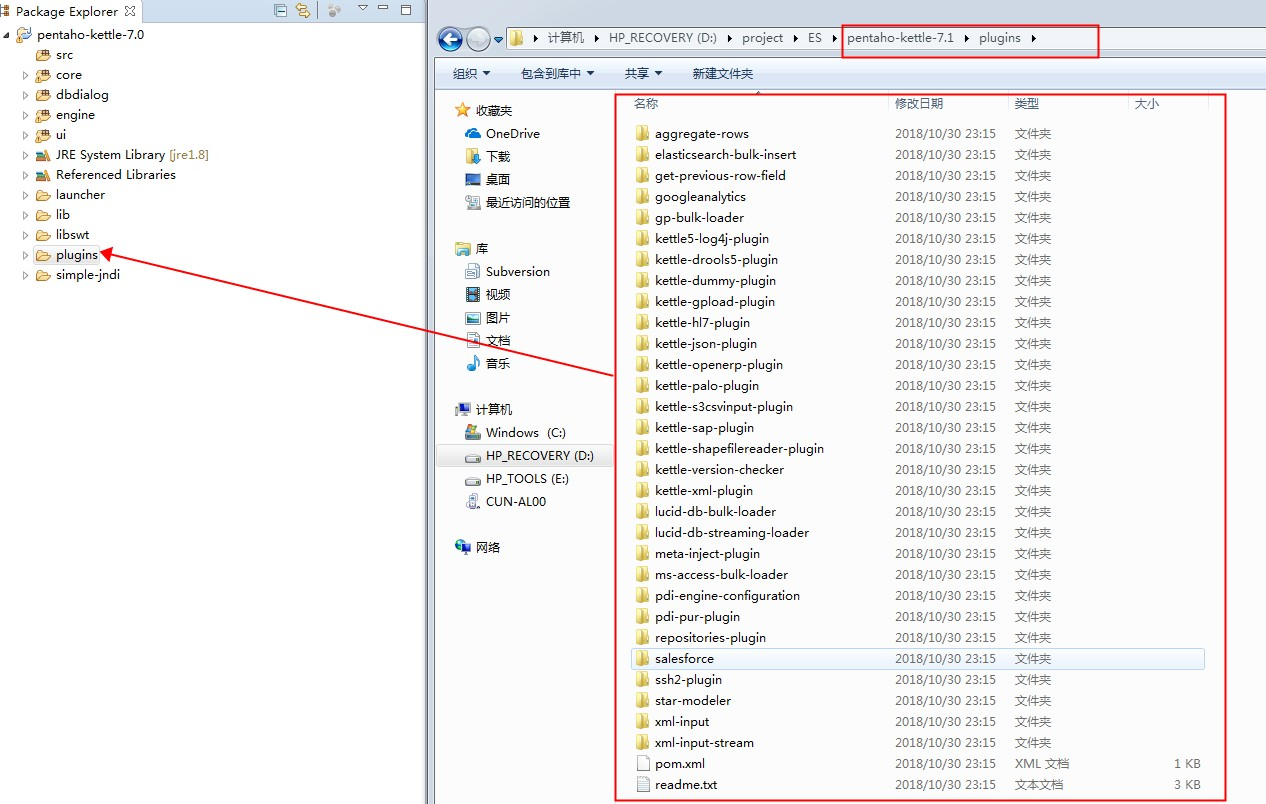
Task: Open the 包含到库中 menu
Action: tap(558, 73)
